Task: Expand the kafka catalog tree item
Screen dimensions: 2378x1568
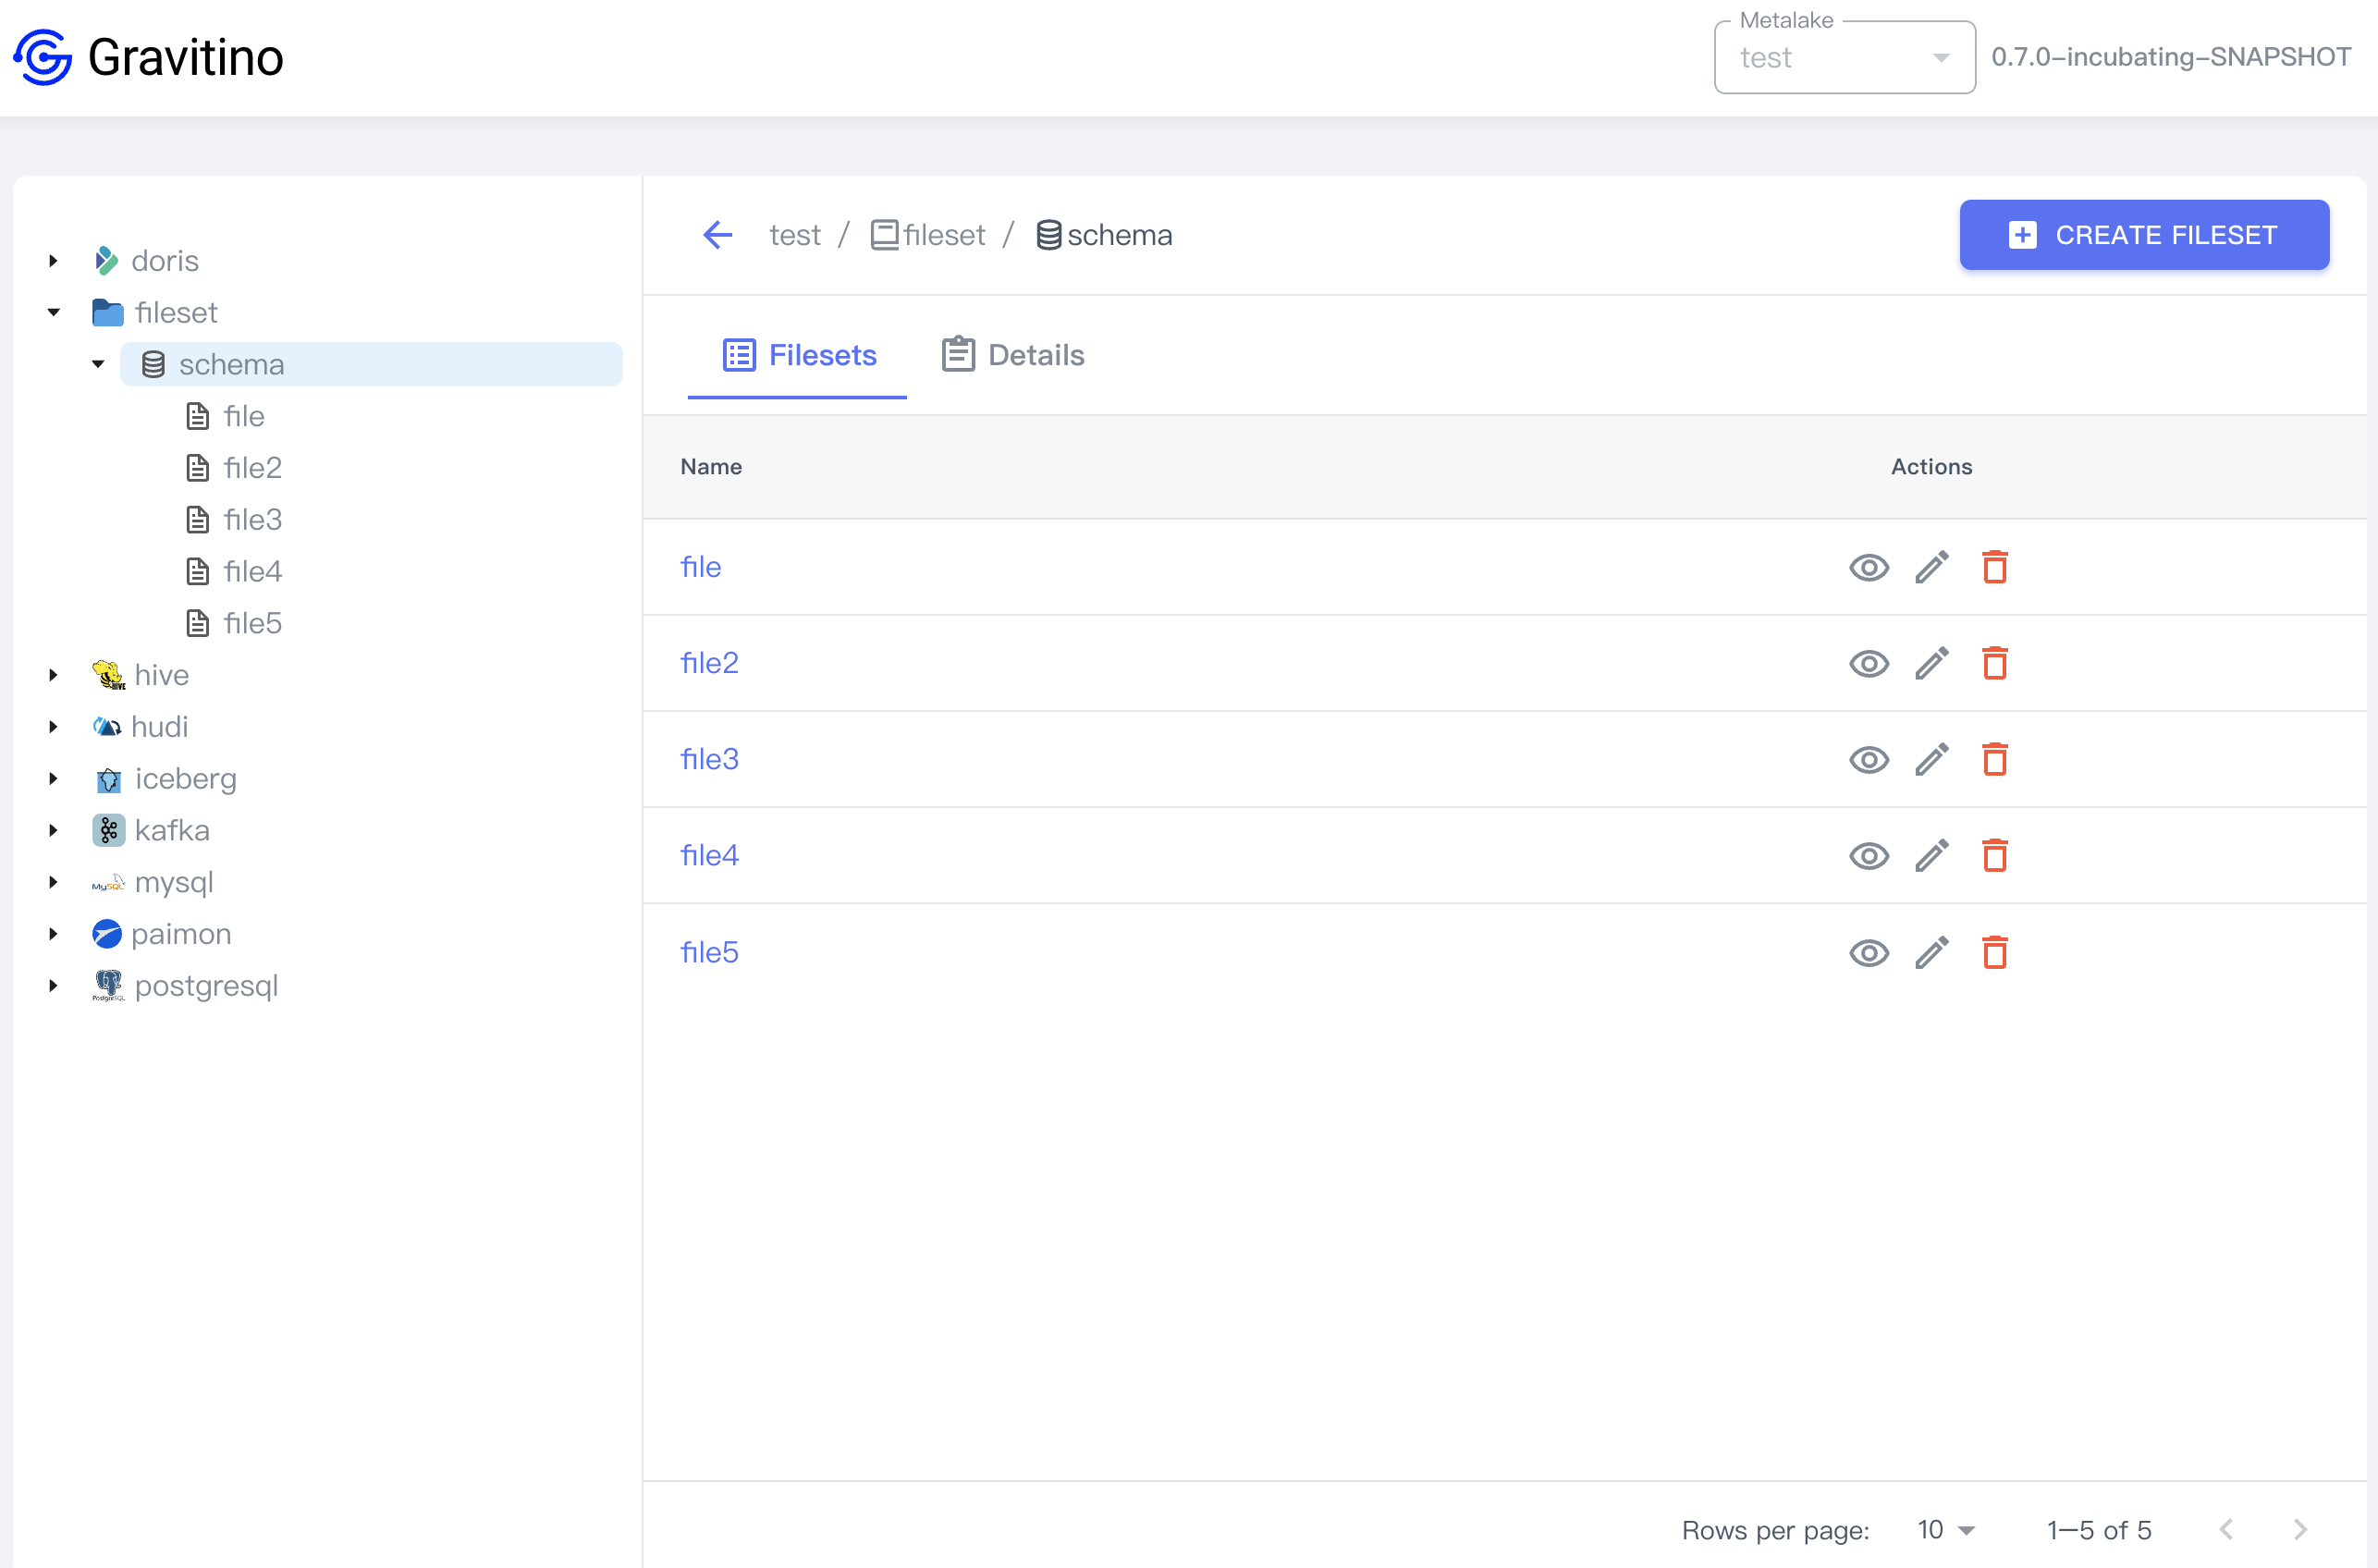Action: click(51, 829)
